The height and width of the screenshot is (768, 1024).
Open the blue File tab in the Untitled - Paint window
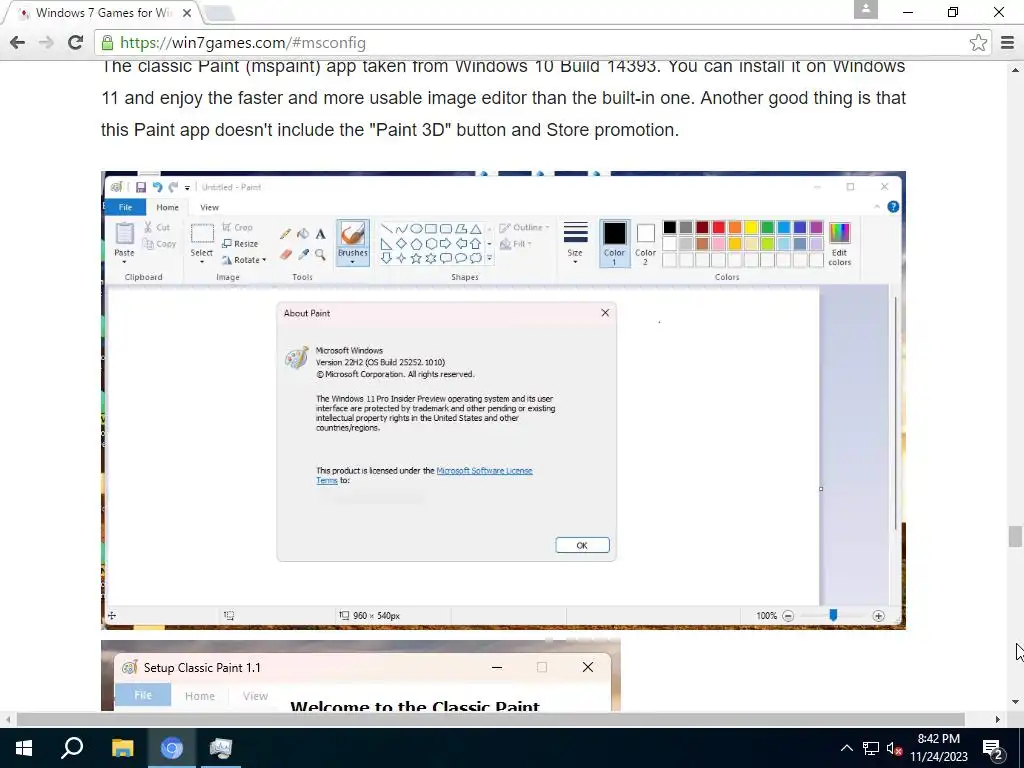[x=125, y=207]
